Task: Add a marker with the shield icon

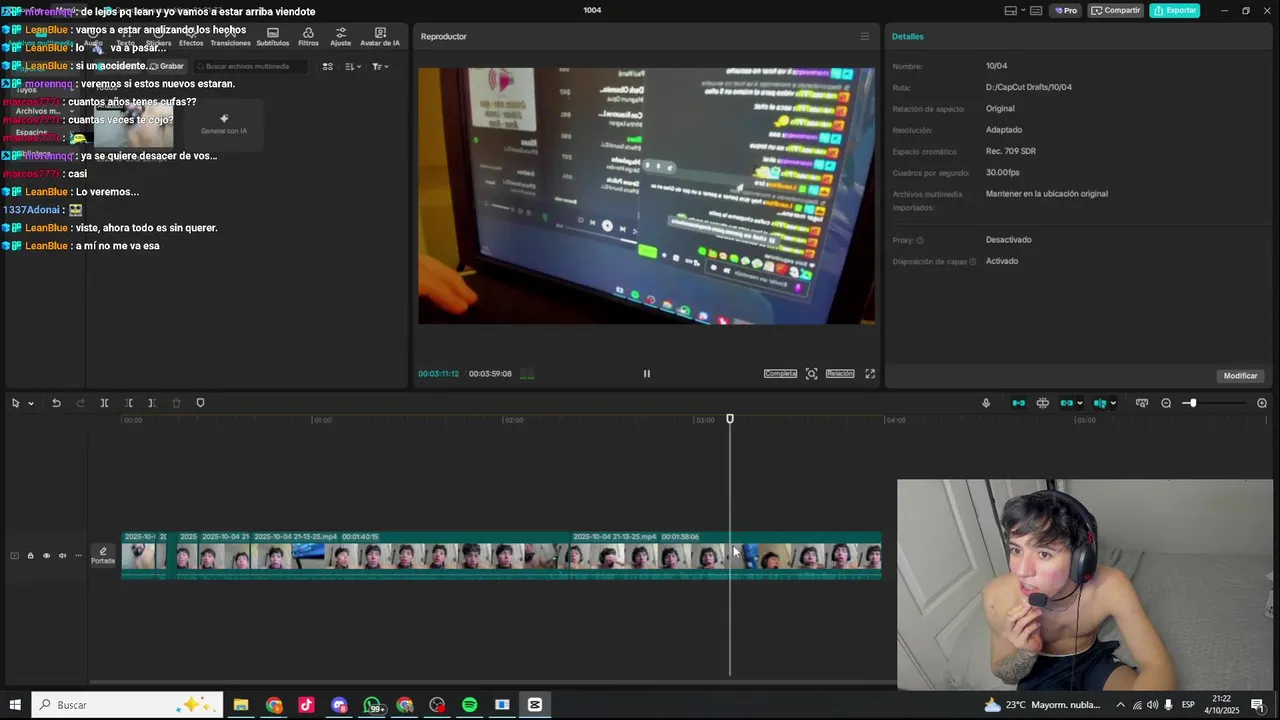Action: coord(200,403)
